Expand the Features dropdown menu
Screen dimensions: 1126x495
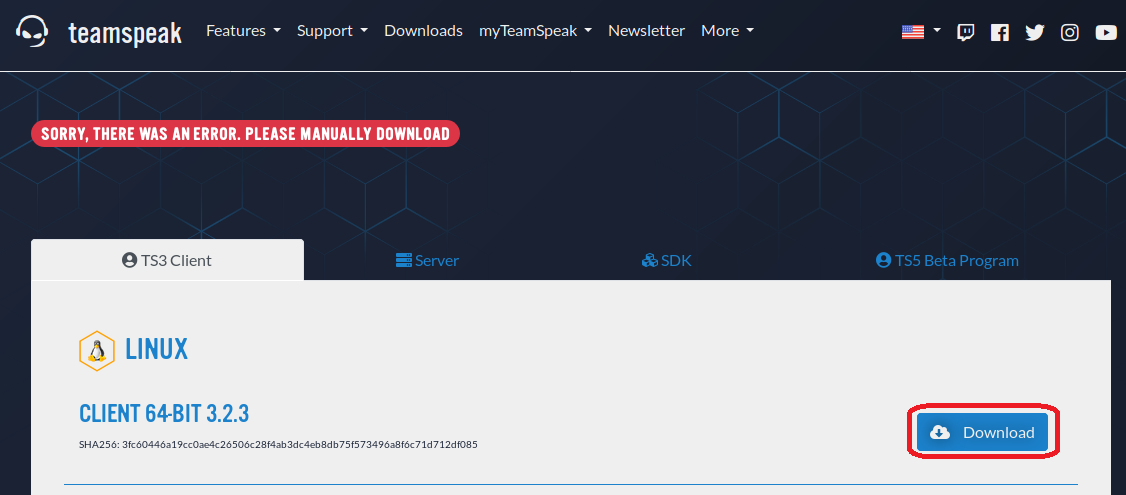[243, 31]
